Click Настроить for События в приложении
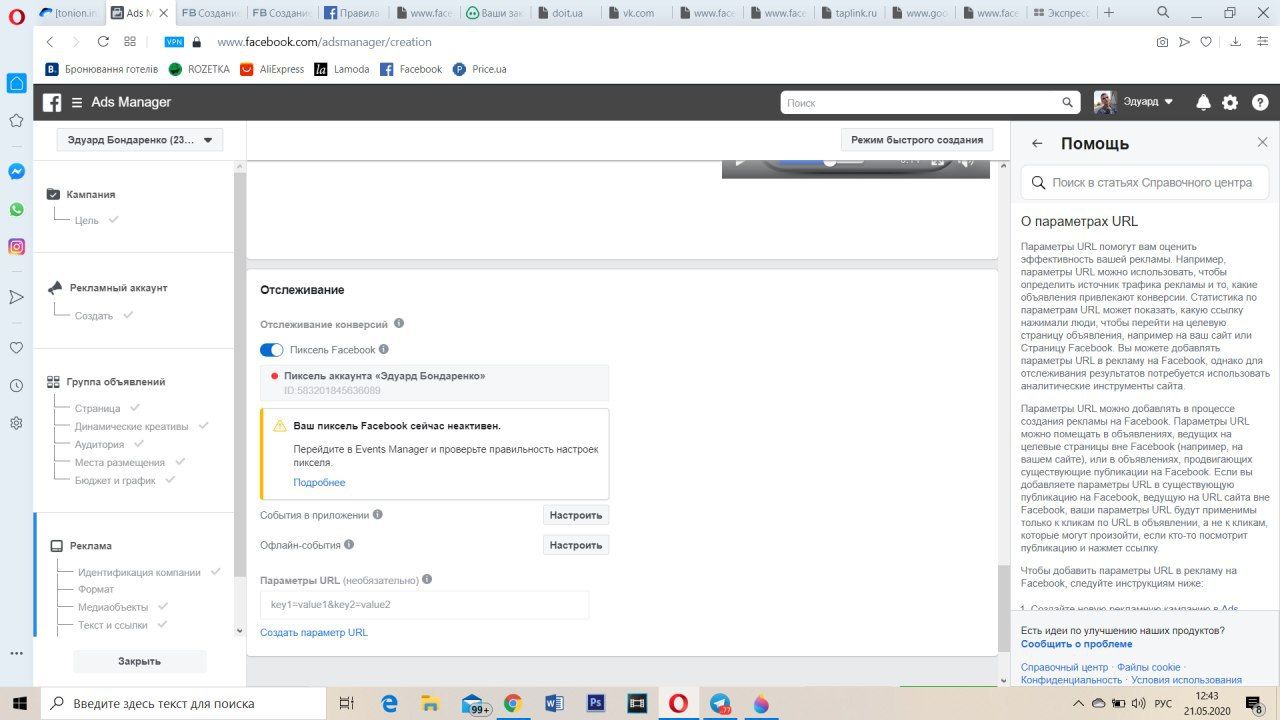This screenshot has width=1280, height=720. point(576,515)
